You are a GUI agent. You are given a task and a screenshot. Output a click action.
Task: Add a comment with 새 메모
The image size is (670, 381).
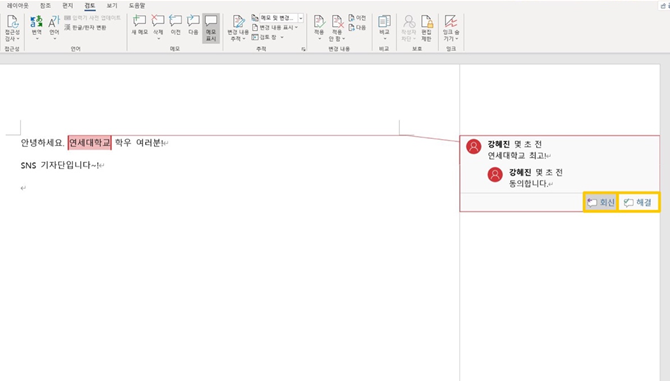pos(139,25)
